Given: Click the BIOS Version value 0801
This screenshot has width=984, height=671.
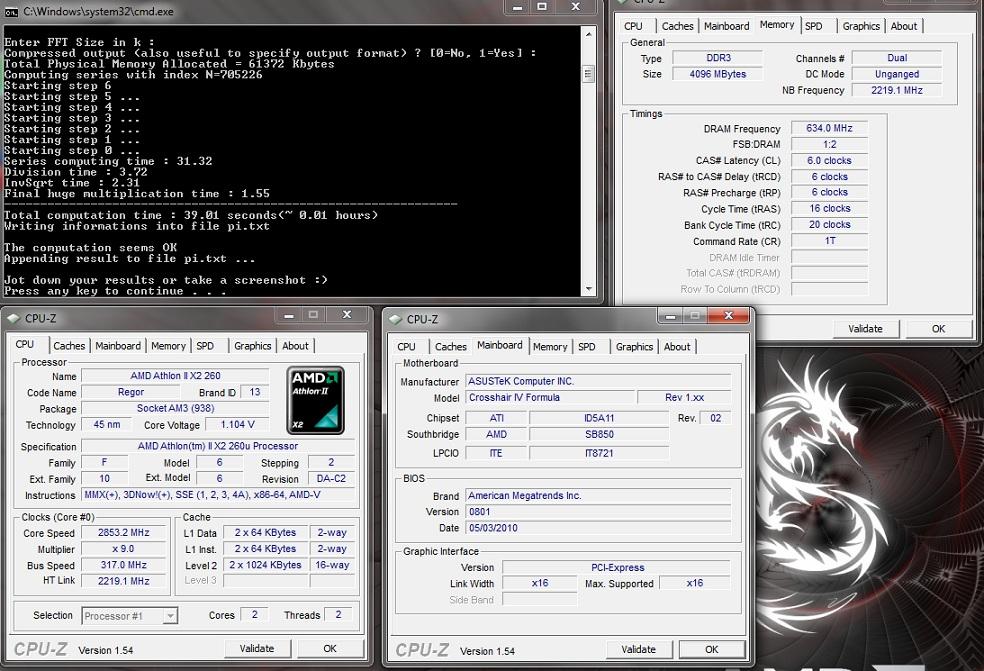Looking at the screenshot, I should point(598,512).
